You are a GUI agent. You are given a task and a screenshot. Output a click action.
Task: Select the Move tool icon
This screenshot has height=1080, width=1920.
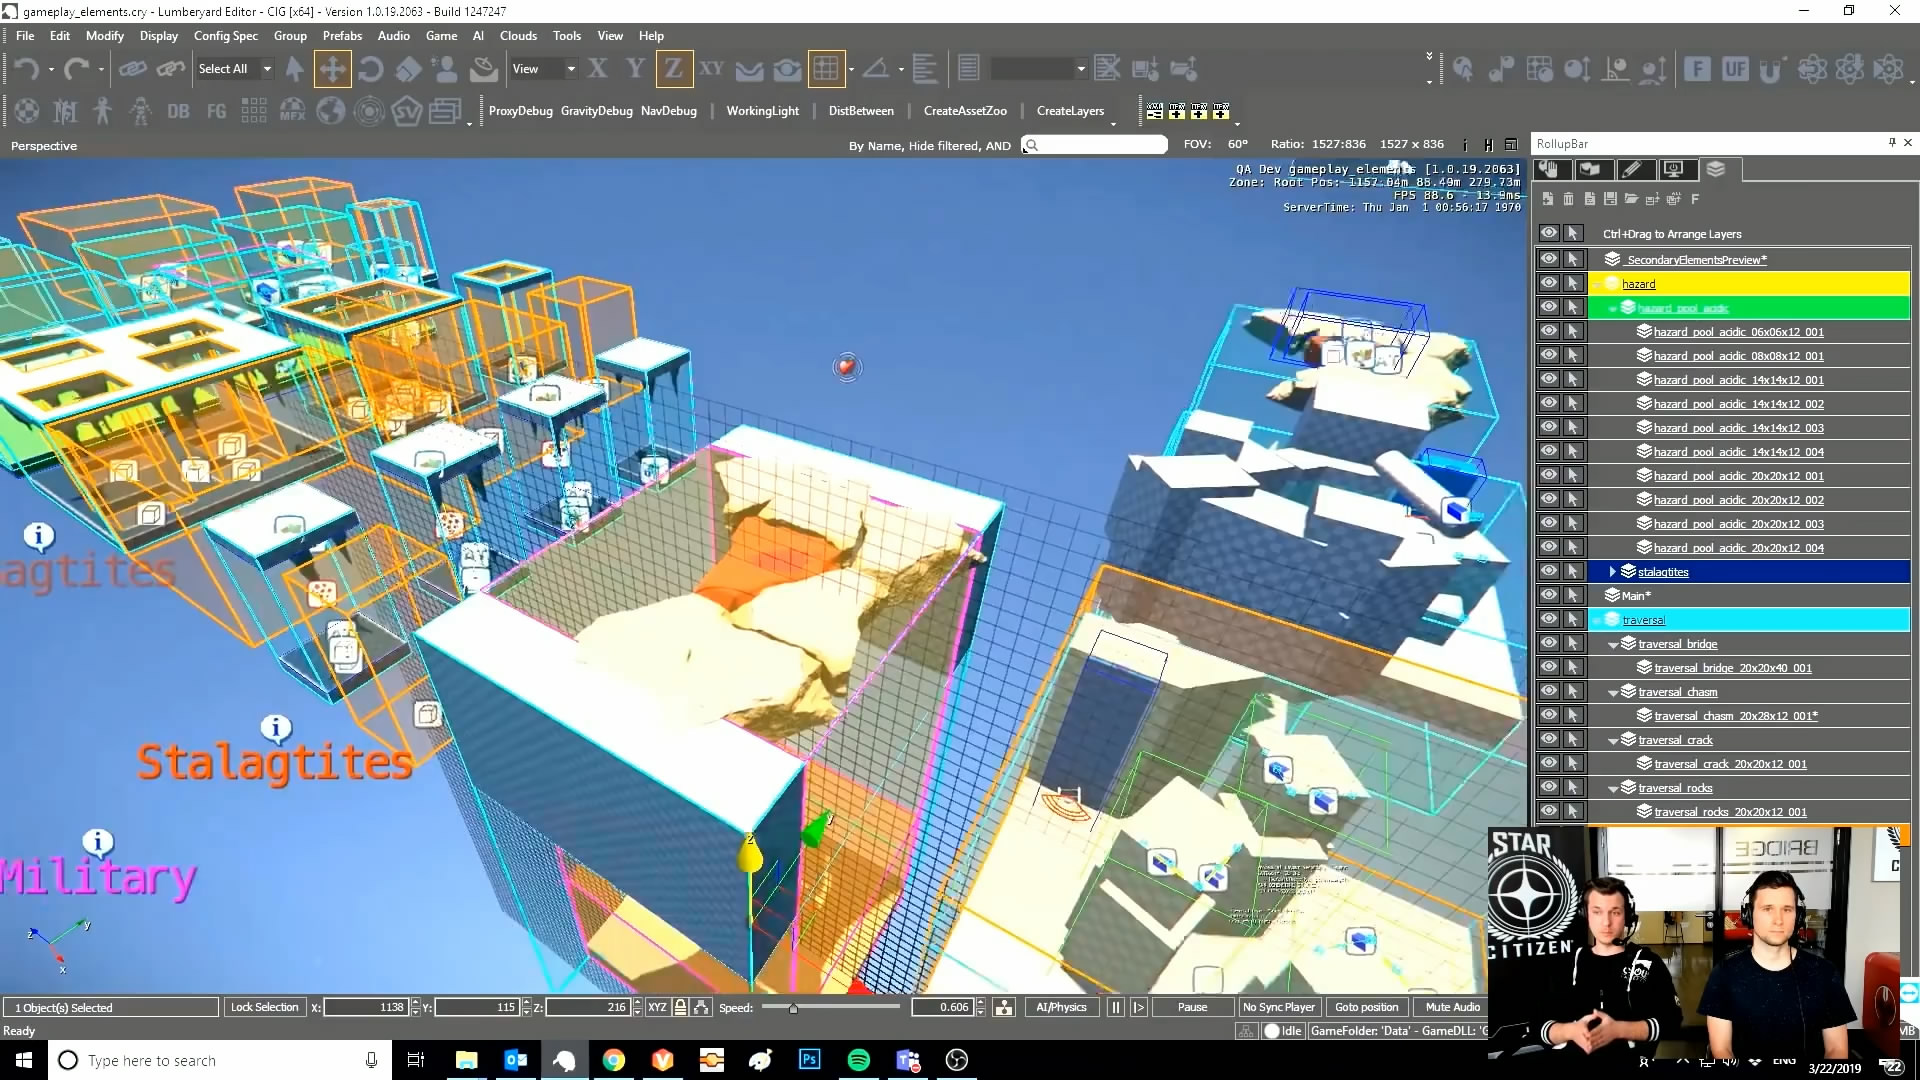tap(332, 69)
